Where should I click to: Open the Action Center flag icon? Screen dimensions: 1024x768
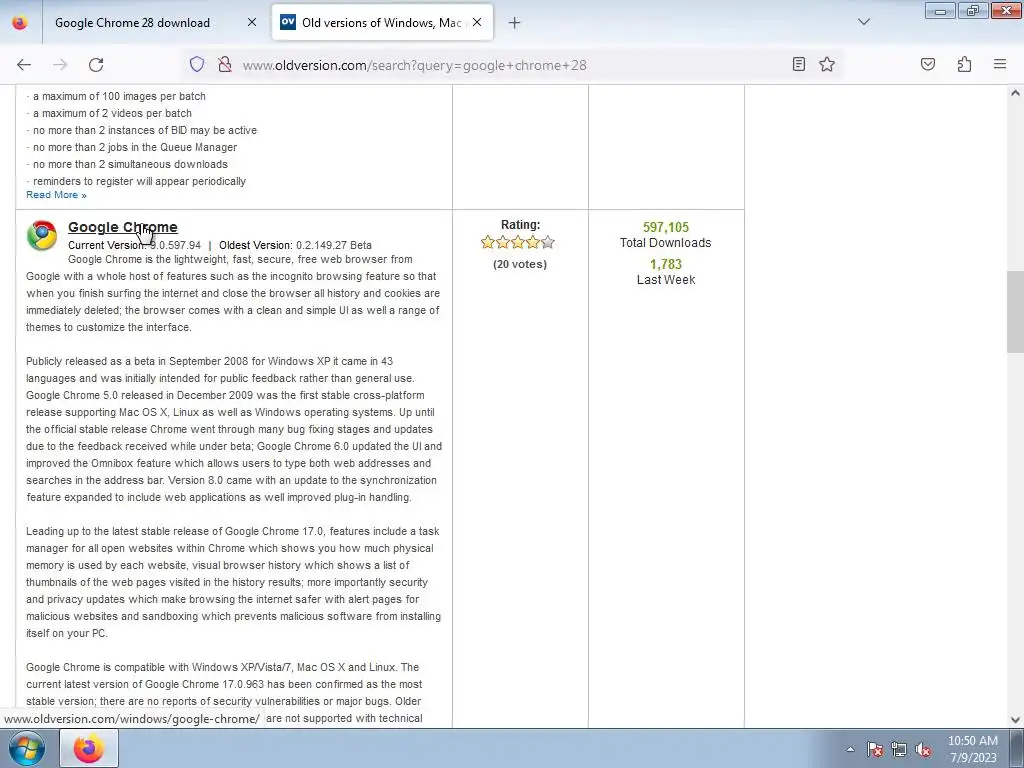click(x=875, y=749)
